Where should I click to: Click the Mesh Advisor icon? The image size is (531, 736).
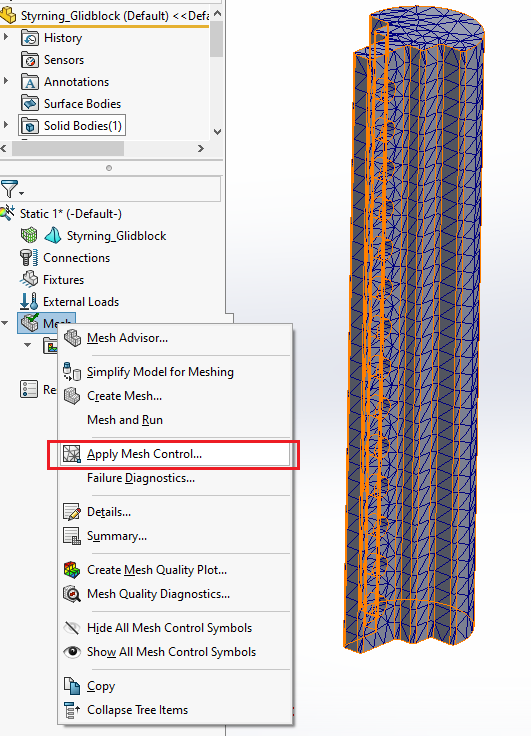tap(72, 338)
